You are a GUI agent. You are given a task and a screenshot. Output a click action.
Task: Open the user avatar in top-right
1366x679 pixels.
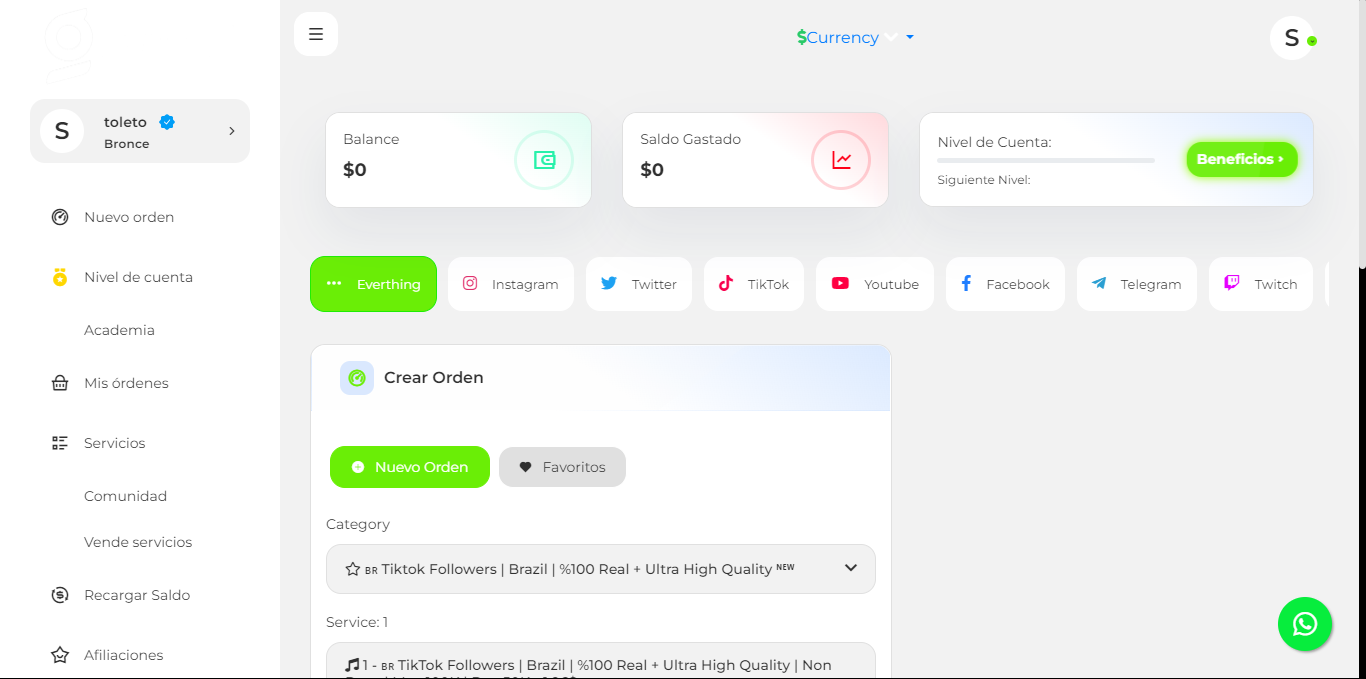[1292, 38]
